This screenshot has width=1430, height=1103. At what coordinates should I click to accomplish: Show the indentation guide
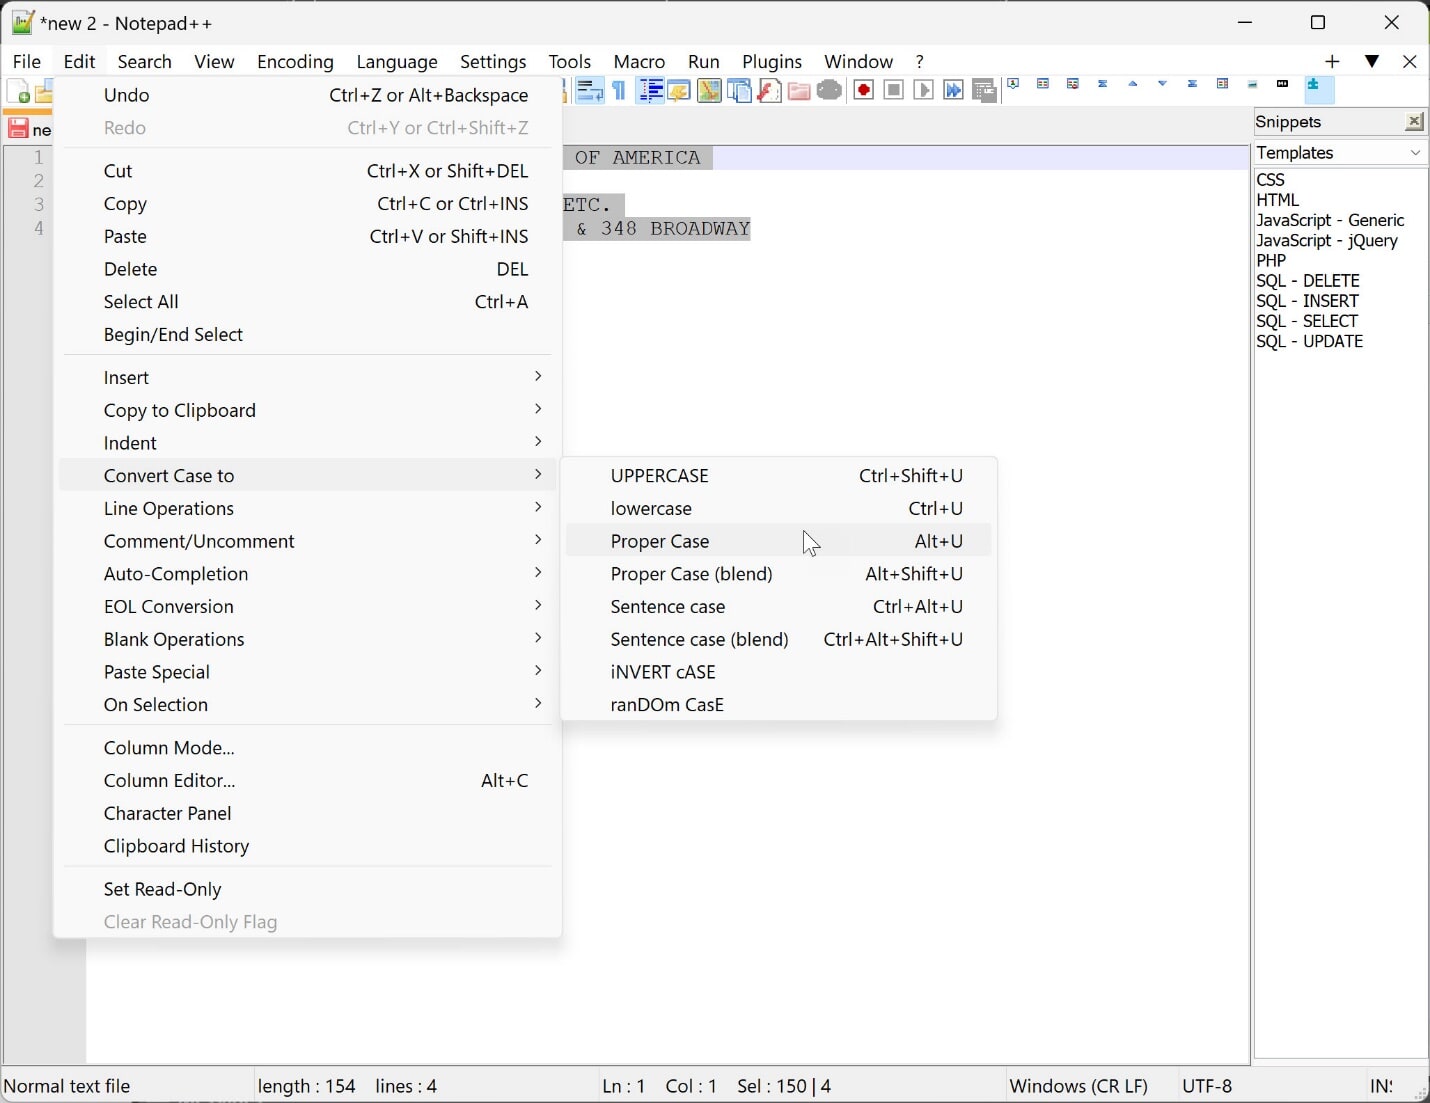coord(650,90)
